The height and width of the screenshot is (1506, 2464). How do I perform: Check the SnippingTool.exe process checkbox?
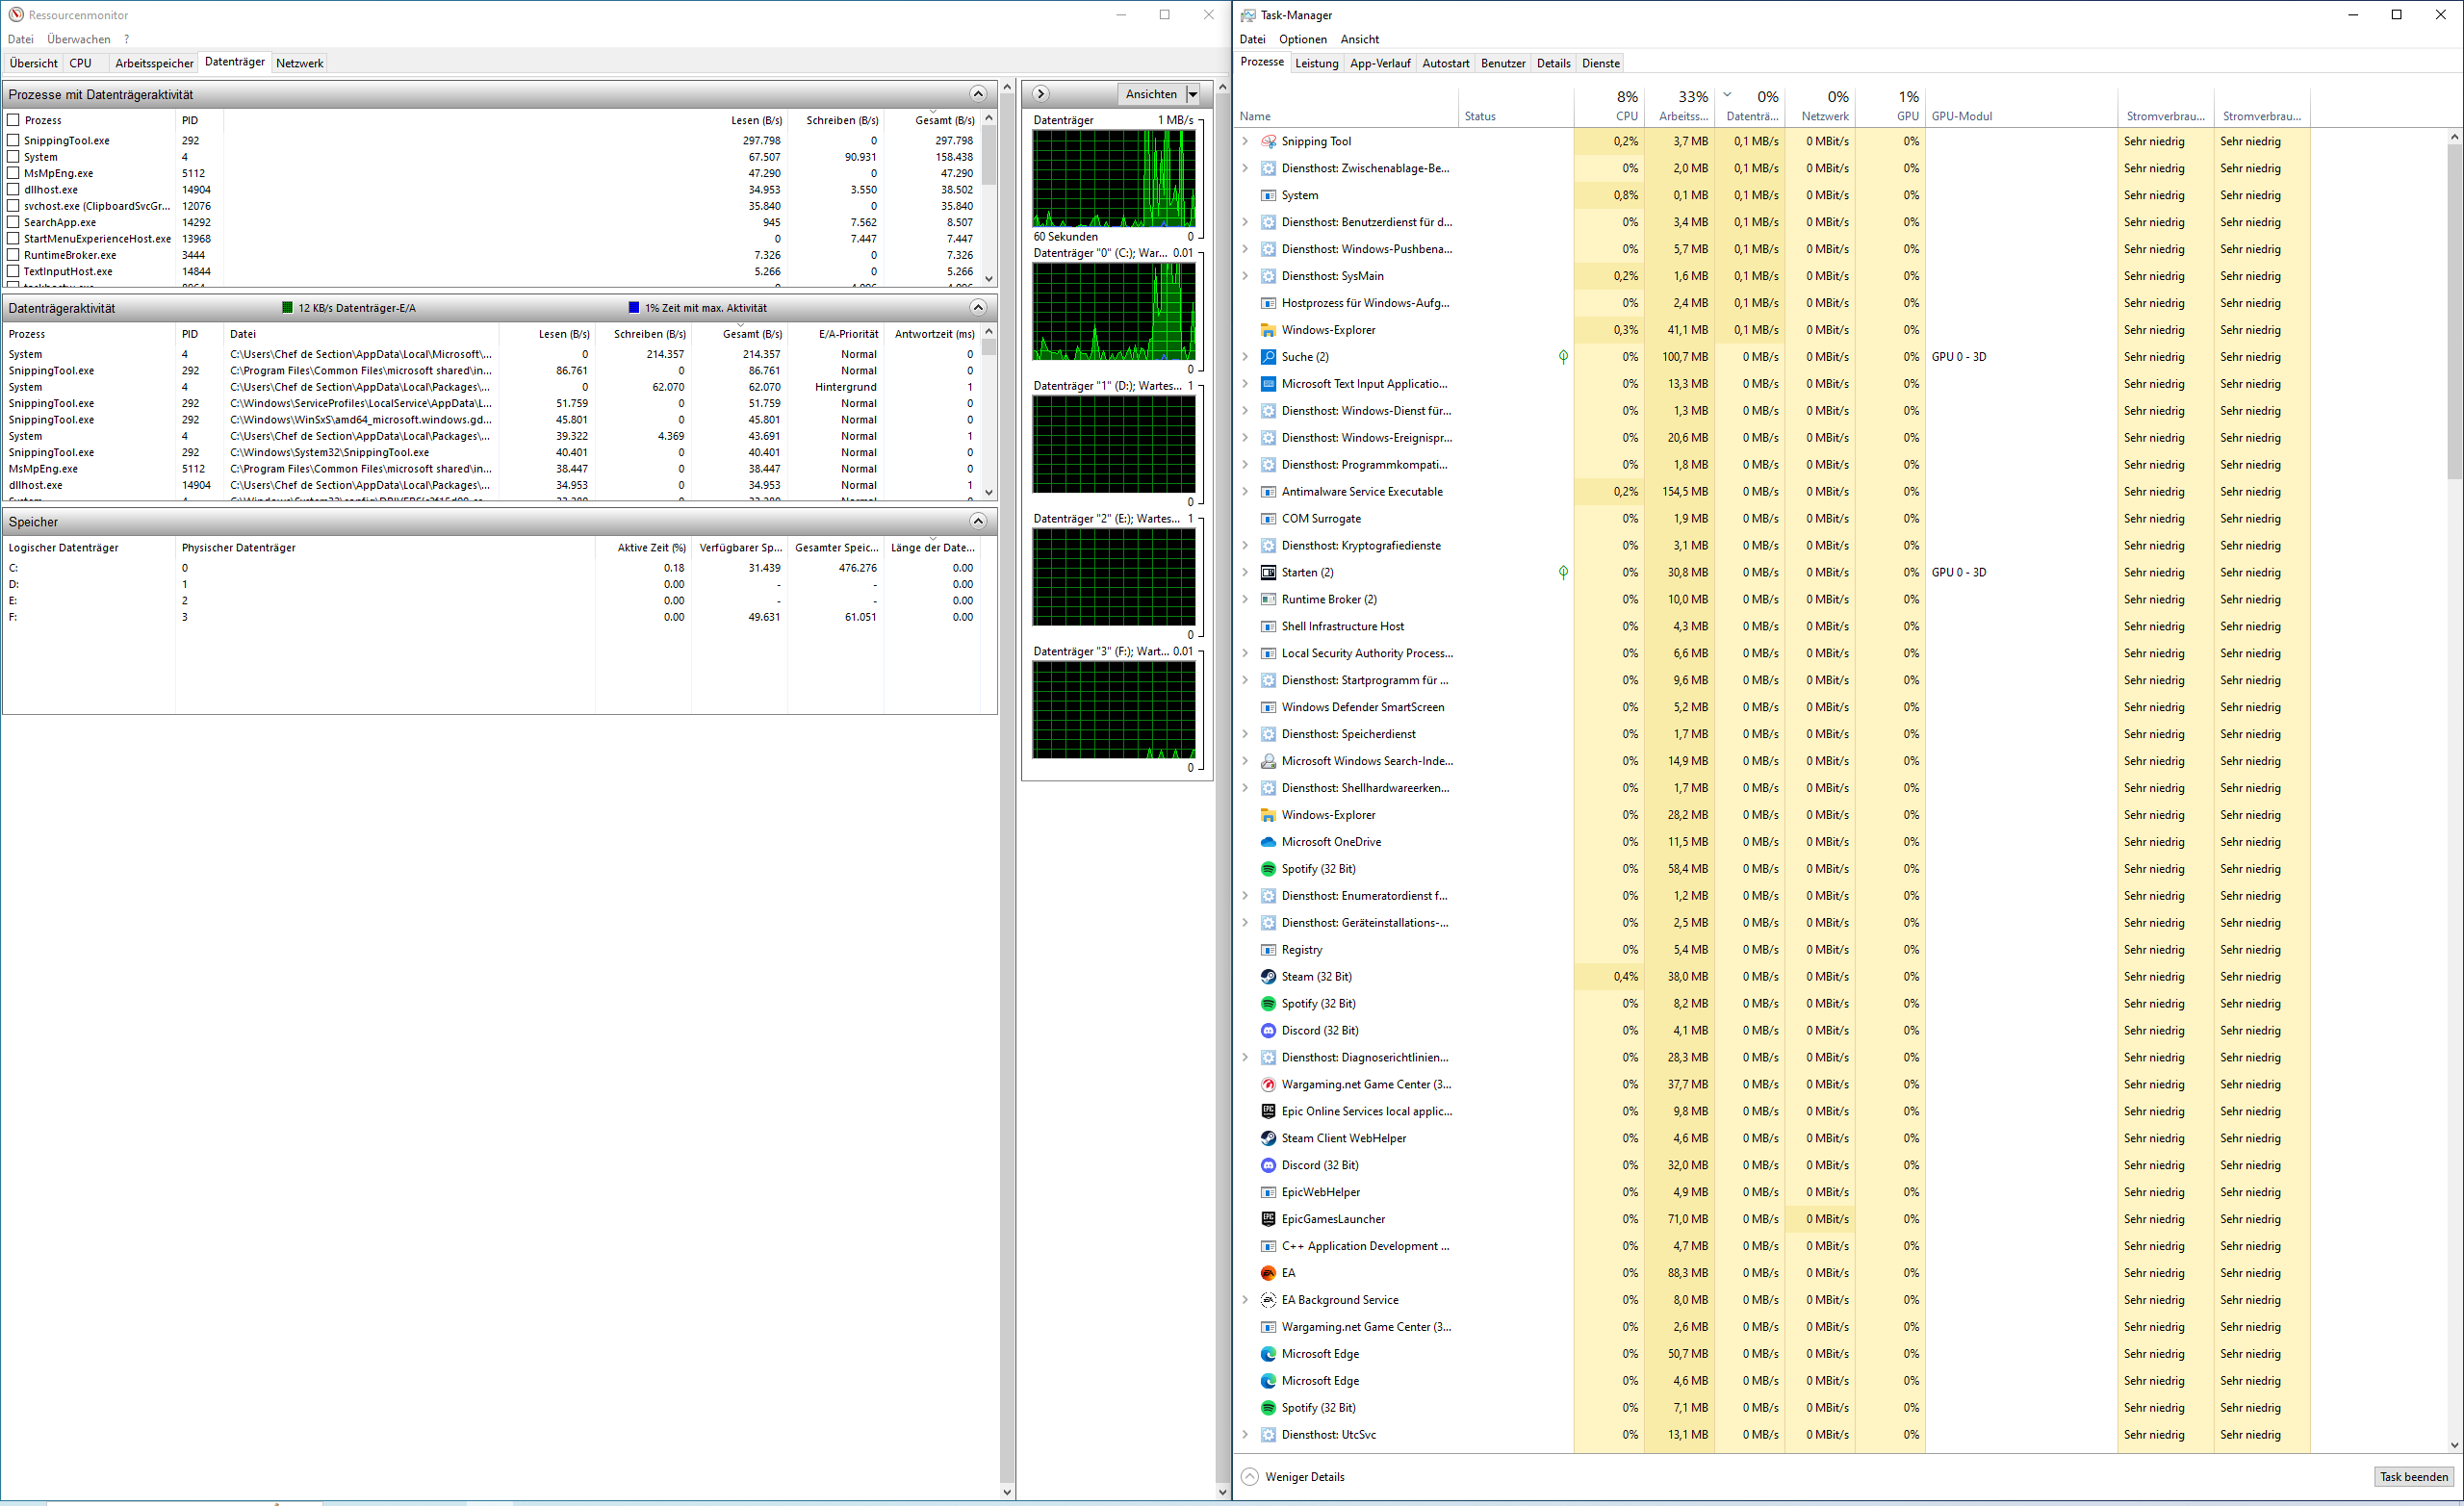14,141
